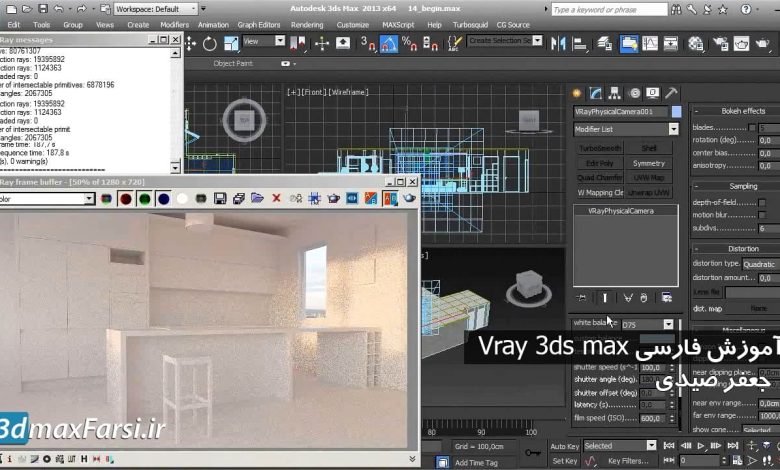780x470 pixels.
Task: Toggle blue channel in frame buffer
Action: (163, 199)
